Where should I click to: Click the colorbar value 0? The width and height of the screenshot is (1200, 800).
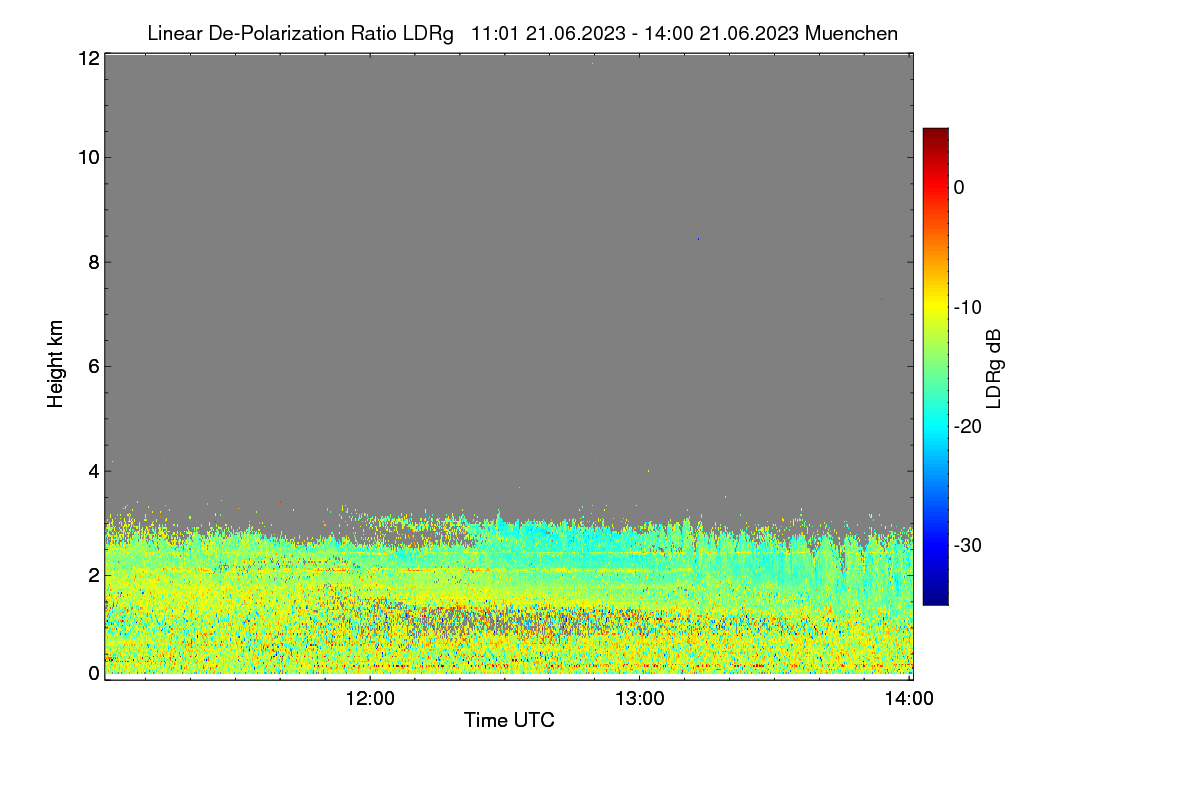[x=959, y=187]
